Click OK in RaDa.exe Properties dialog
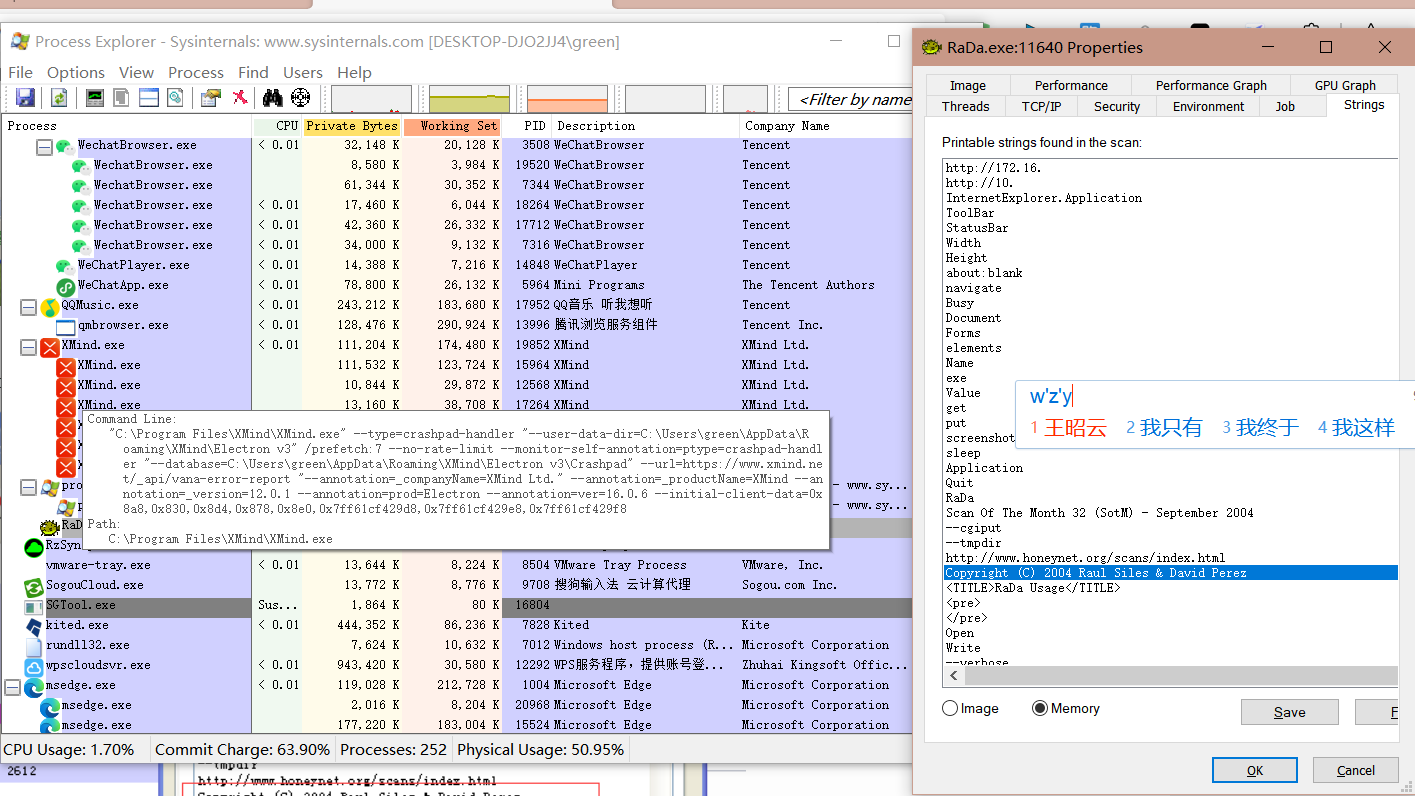The height and width of the screenshot is (796, 1415). click(1255, 770)
